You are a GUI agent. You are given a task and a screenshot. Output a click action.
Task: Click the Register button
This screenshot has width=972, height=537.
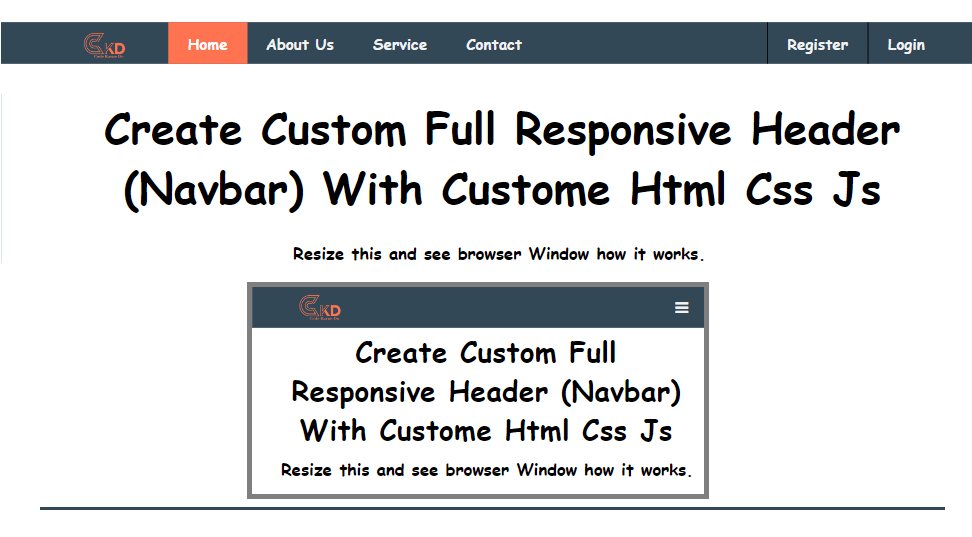(x=817, y=44)
